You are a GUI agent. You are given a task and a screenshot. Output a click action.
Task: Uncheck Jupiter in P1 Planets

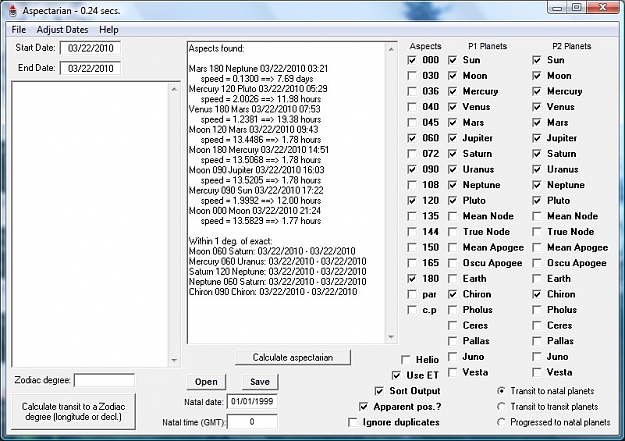pyautogui.click(x=452, y=138)
